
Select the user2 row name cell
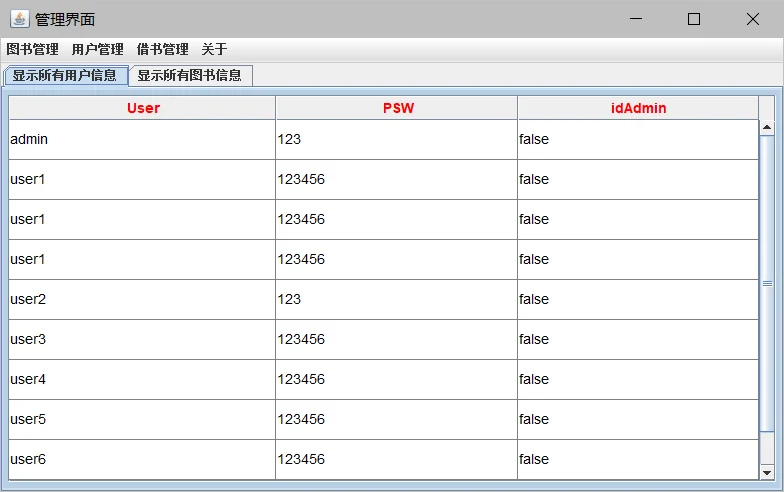point(142,300)
